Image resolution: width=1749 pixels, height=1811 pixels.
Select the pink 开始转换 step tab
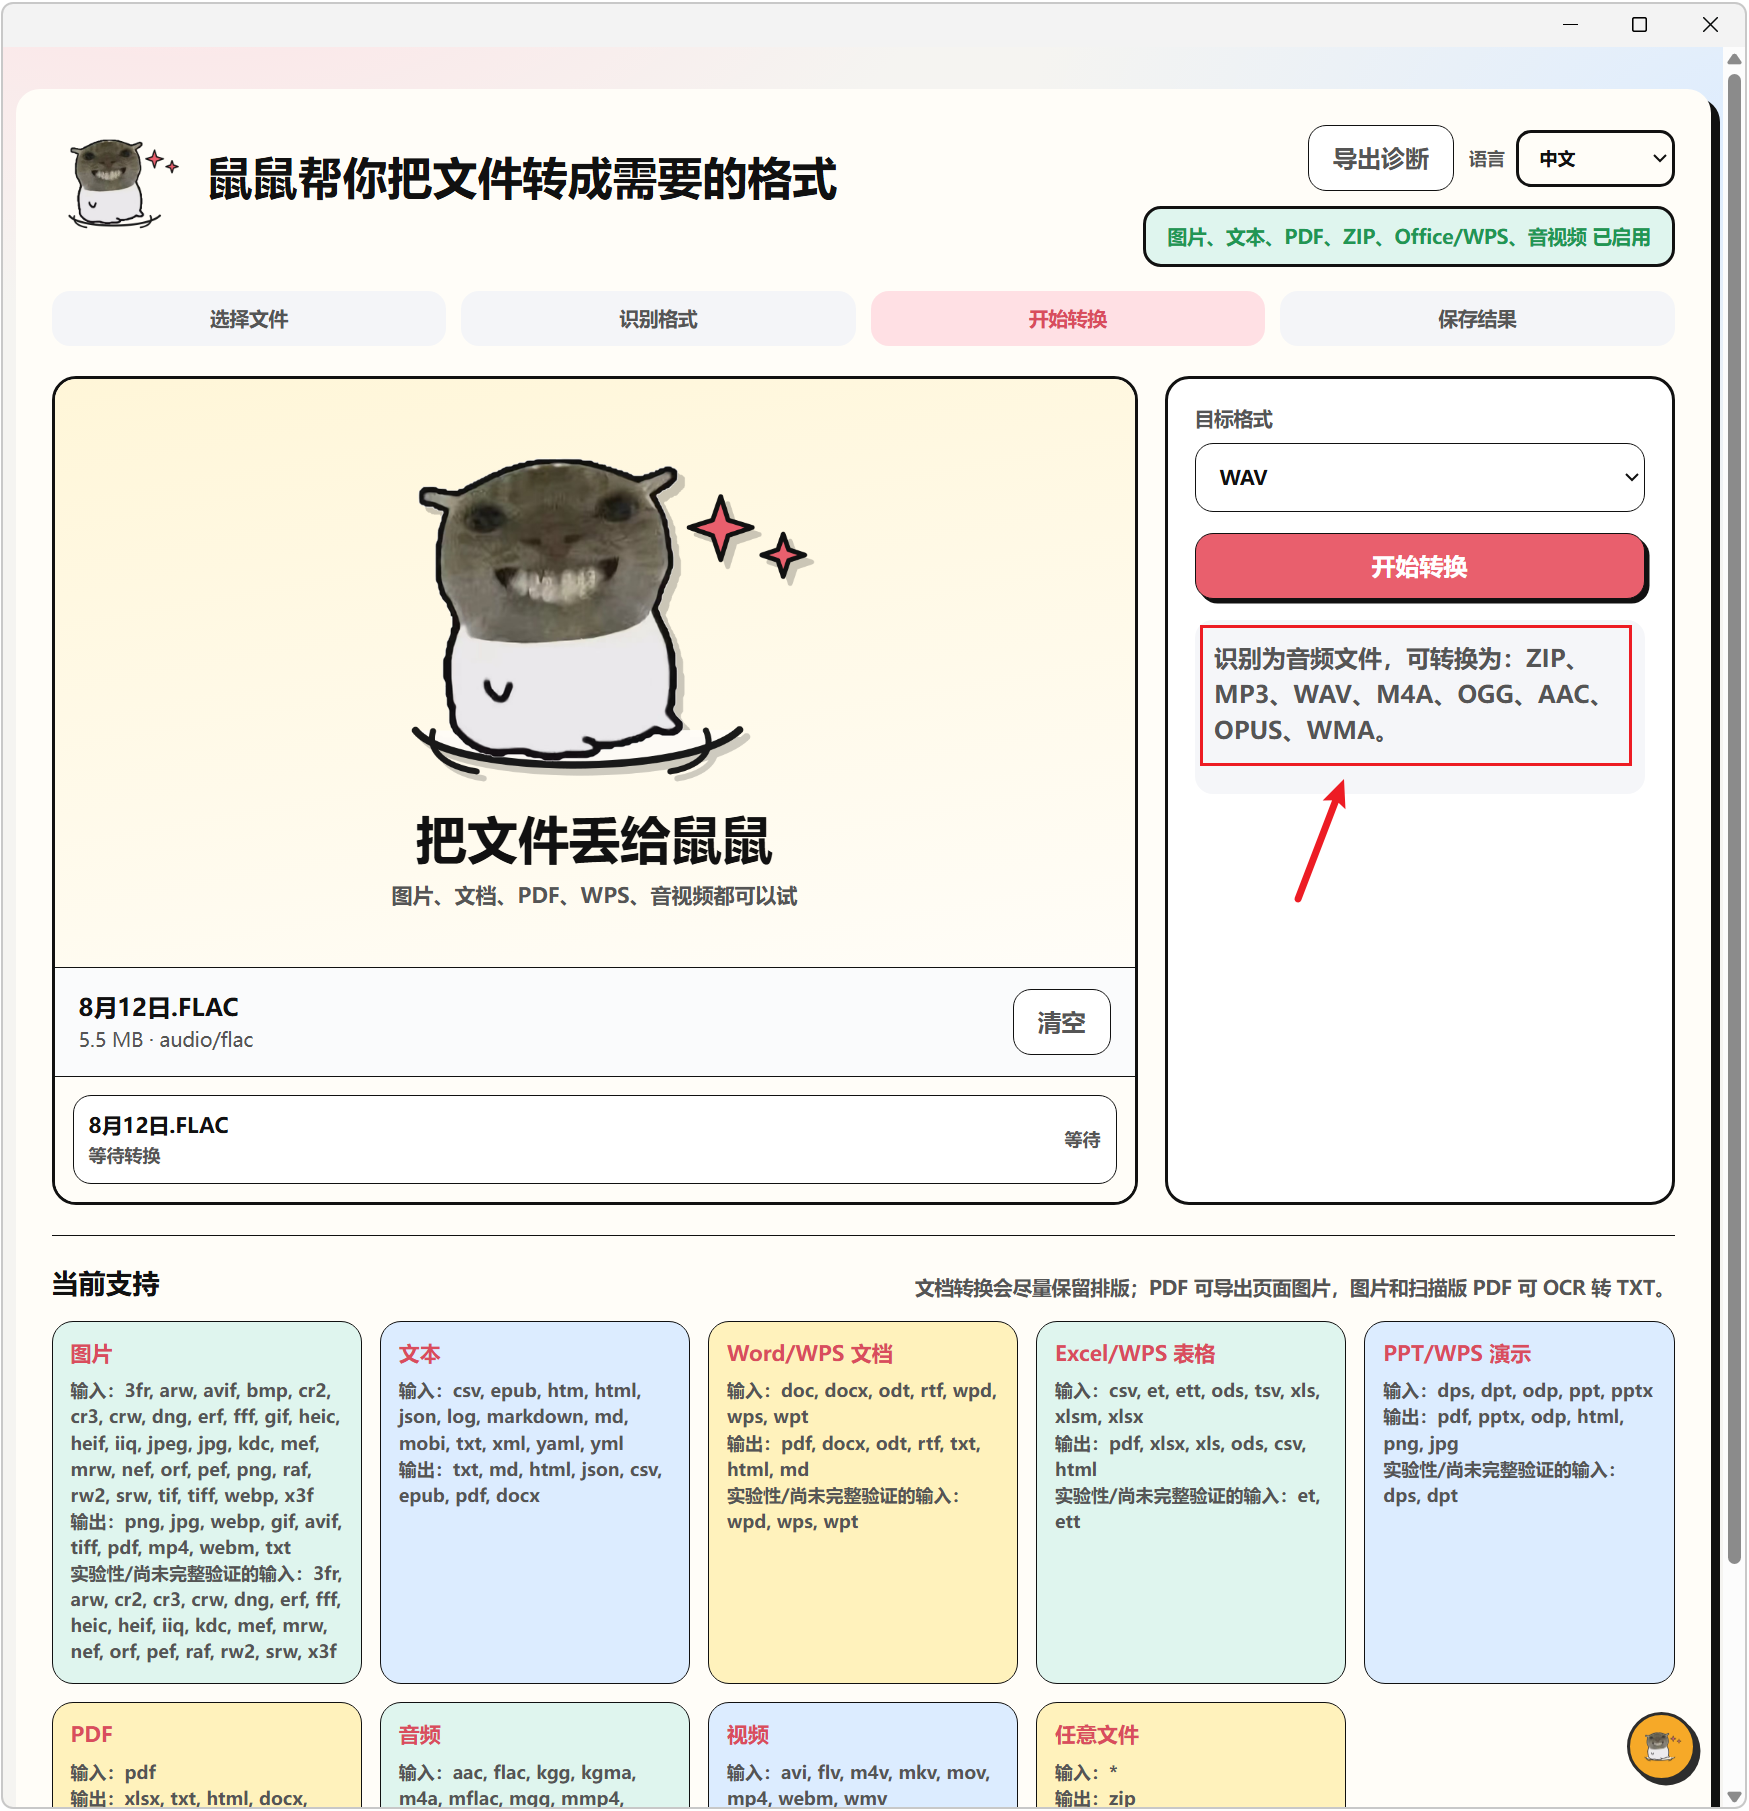tap(1067, 319)
